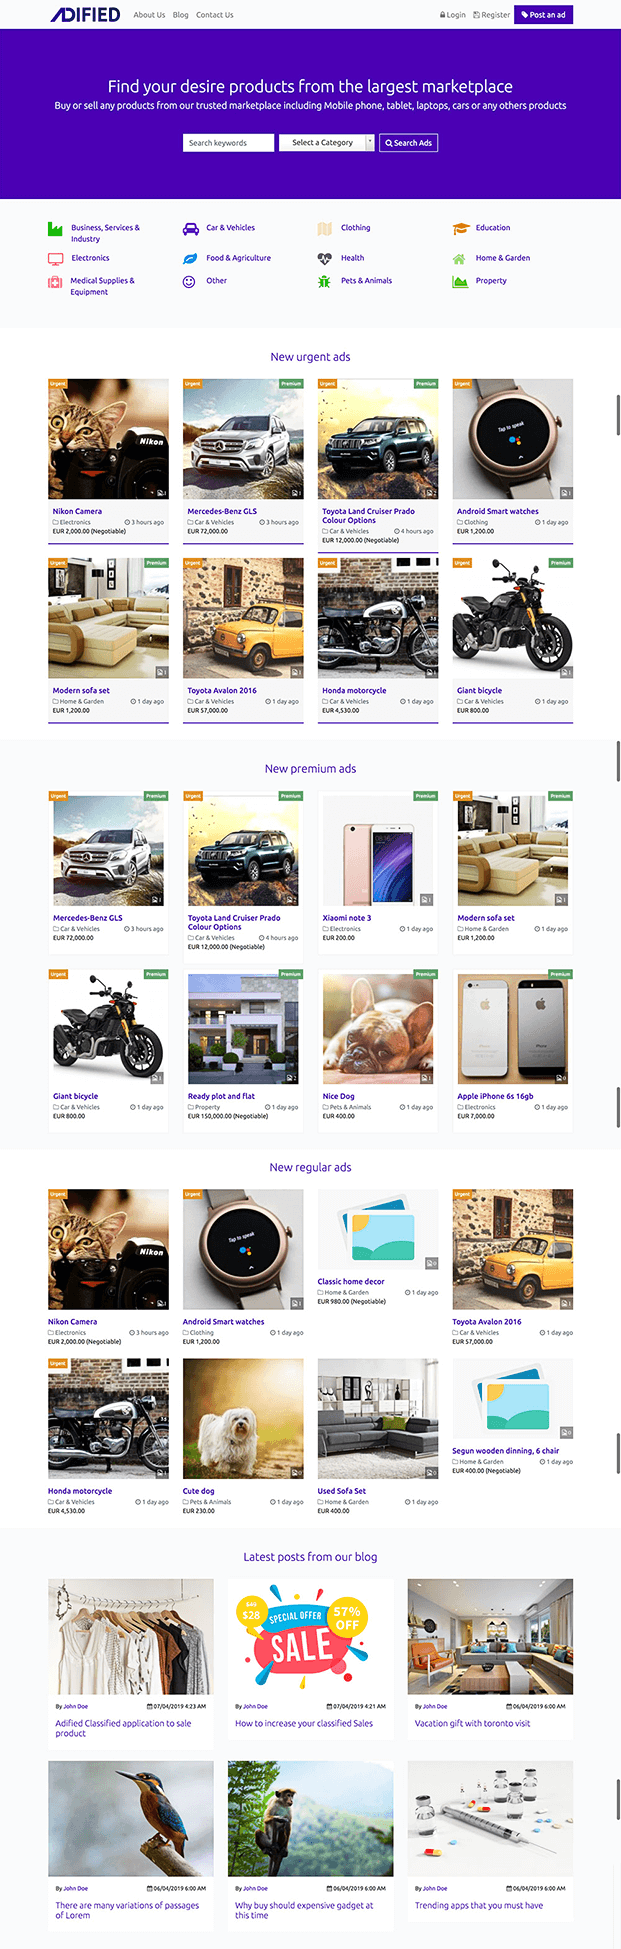Click the Other smiley face icon
This screenshot has height=1949, width=621.
click(189, 281)
